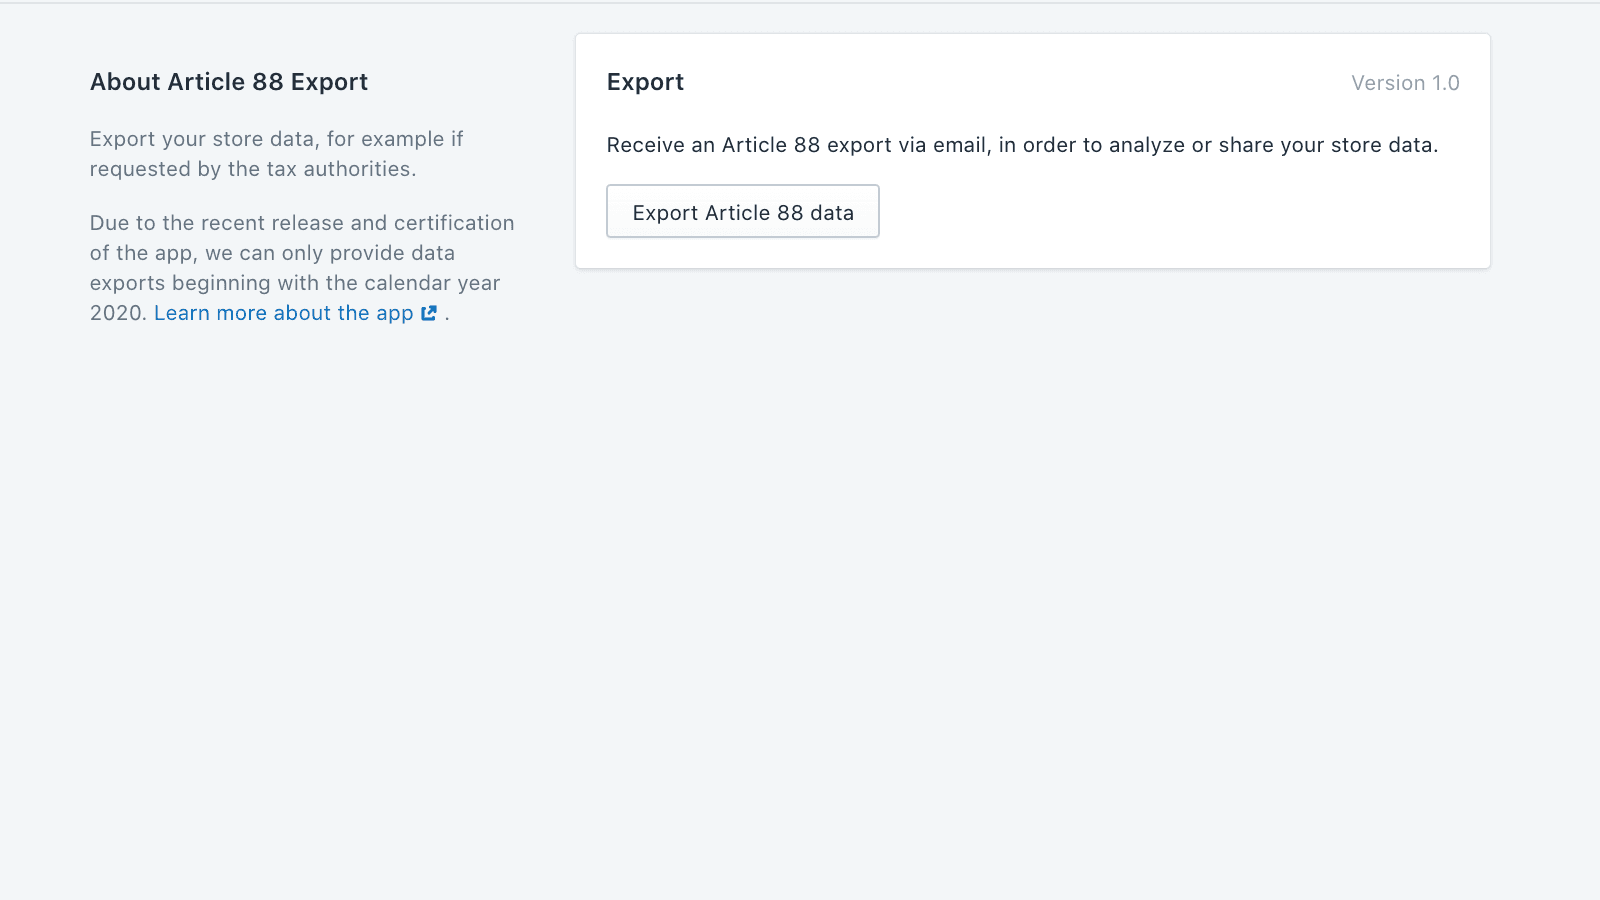Click the external link icon after the app link
Image resolution: width=1600 pixels, height=900 pixels.
pyautogui.click(x=429, y=313)
